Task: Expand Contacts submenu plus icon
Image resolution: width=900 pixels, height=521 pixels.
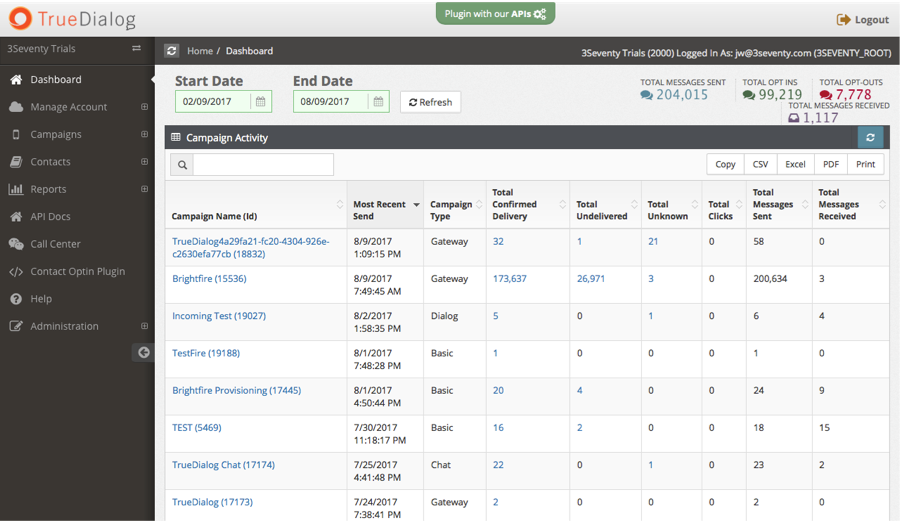Action: coord(144,161)
